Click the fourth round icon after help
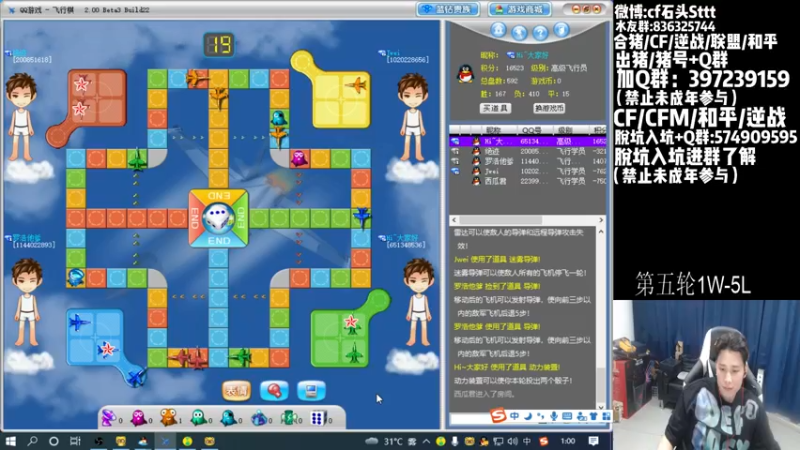The height and width of the screenshot is (450, 800). (x=561, y=30)
